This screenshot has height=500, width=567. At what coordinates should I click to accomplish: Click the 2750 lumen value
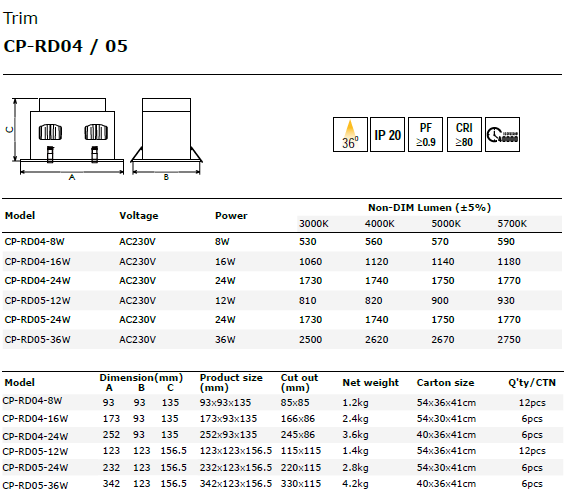(509, 339)
